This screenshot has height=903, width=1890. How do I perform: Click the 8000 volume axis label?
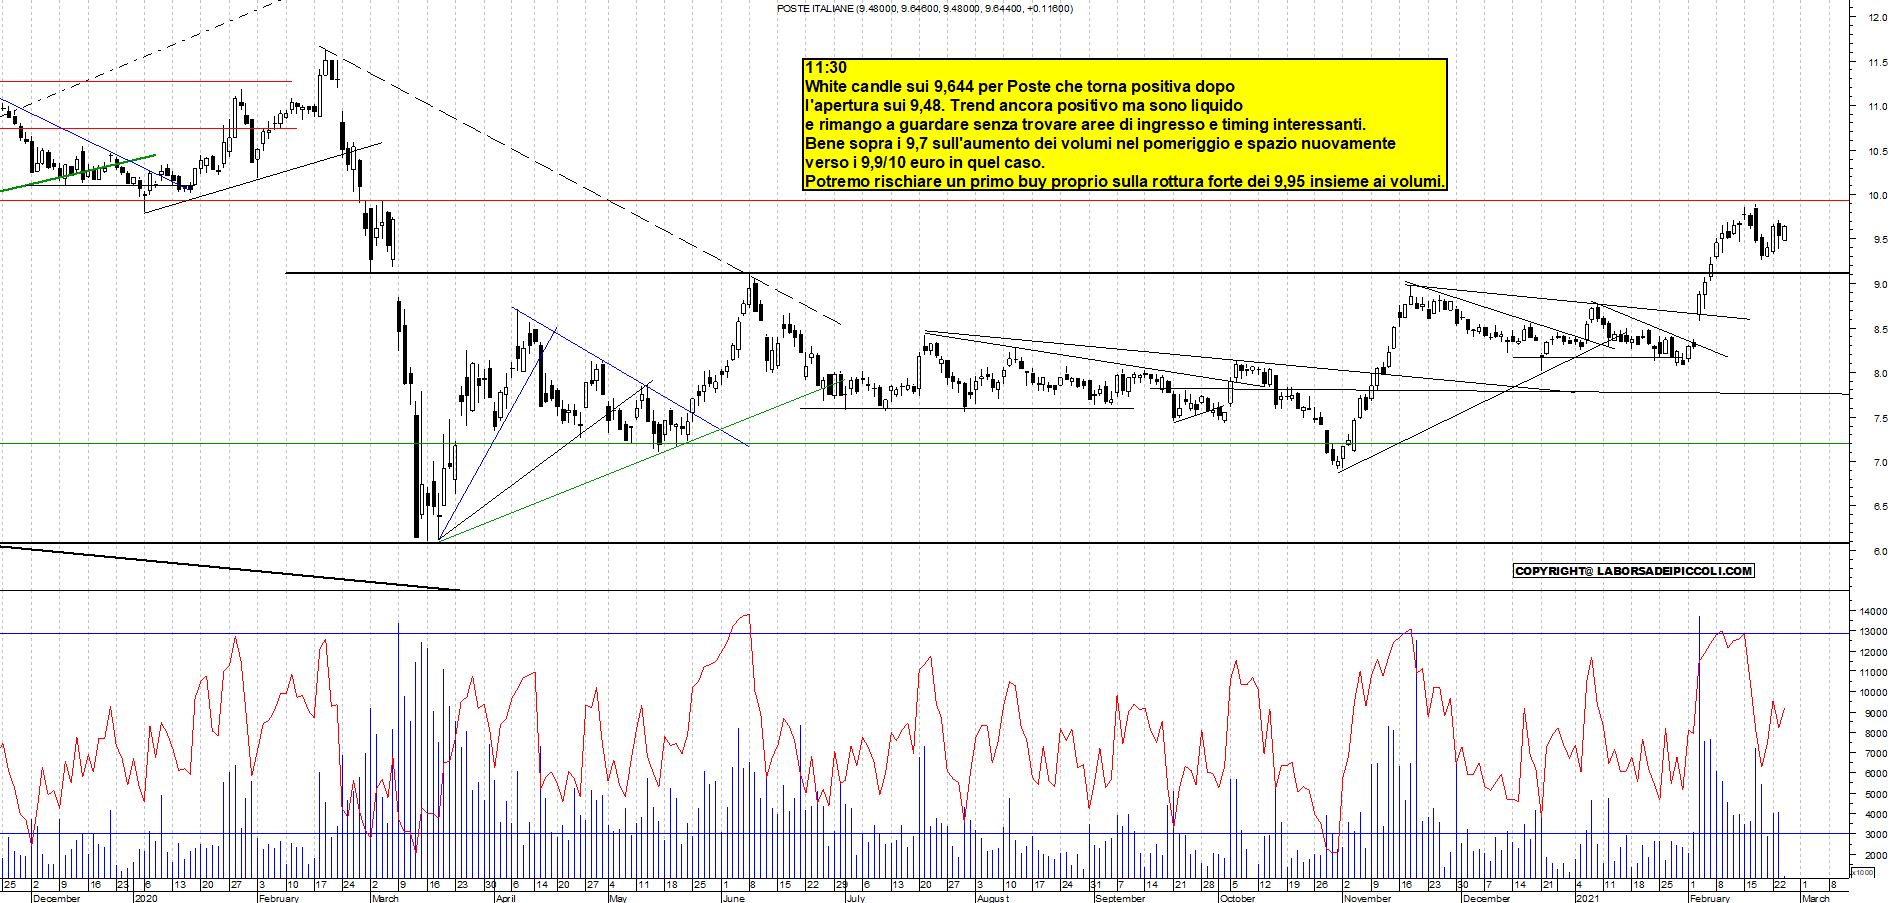point(1876,734)
